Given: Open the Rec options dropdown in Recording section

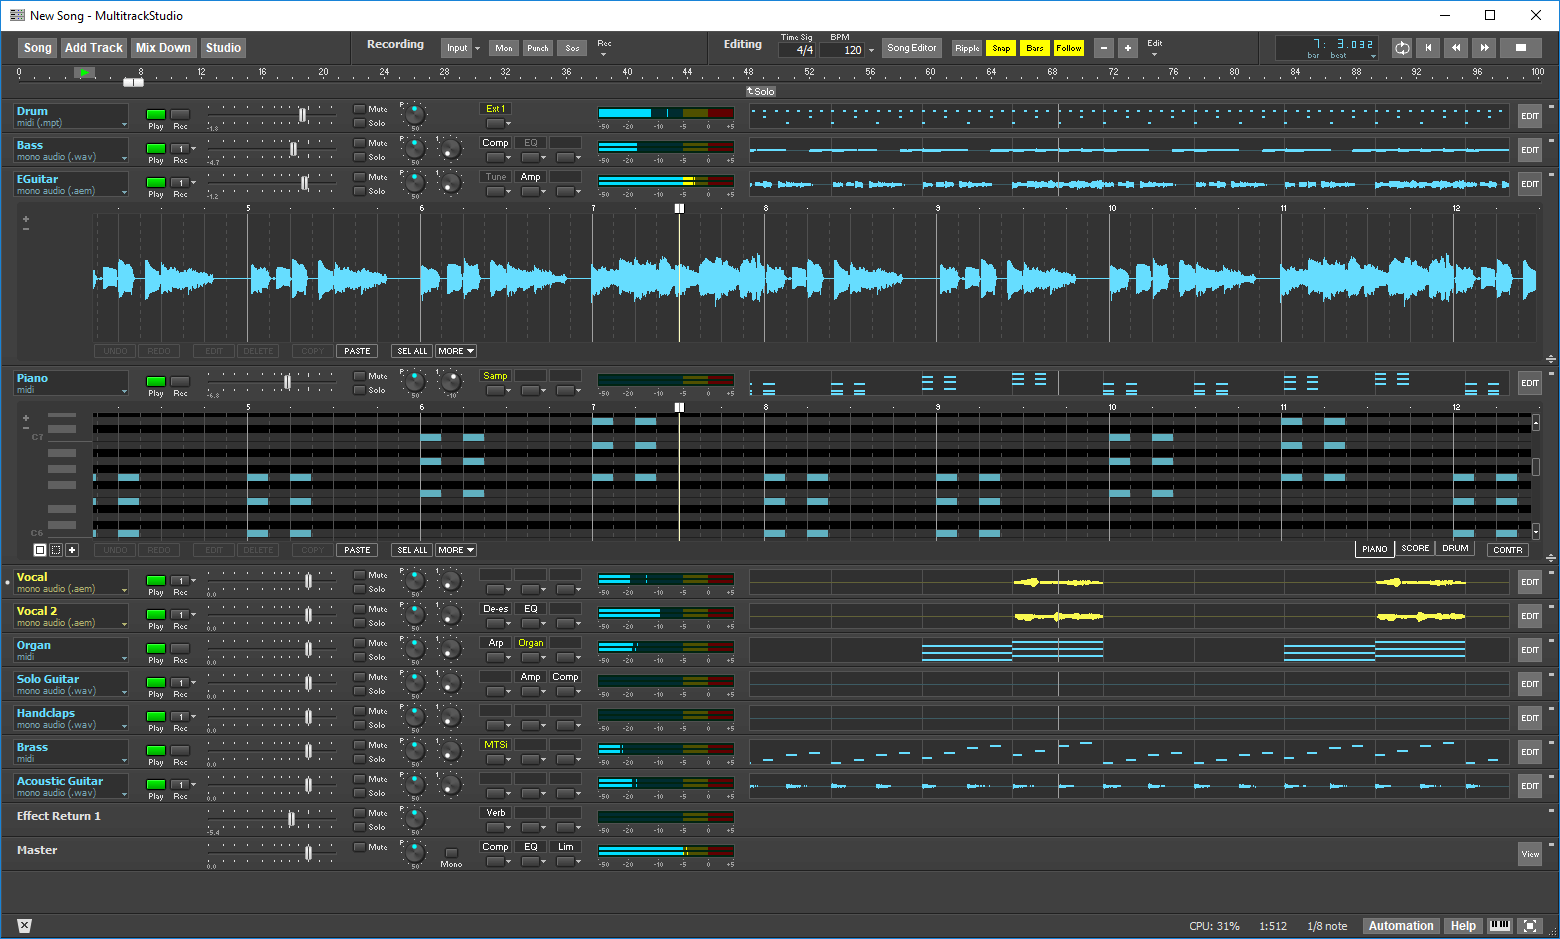Looking at the screenshot, I should pyautogui.click(x=603, y=53).
